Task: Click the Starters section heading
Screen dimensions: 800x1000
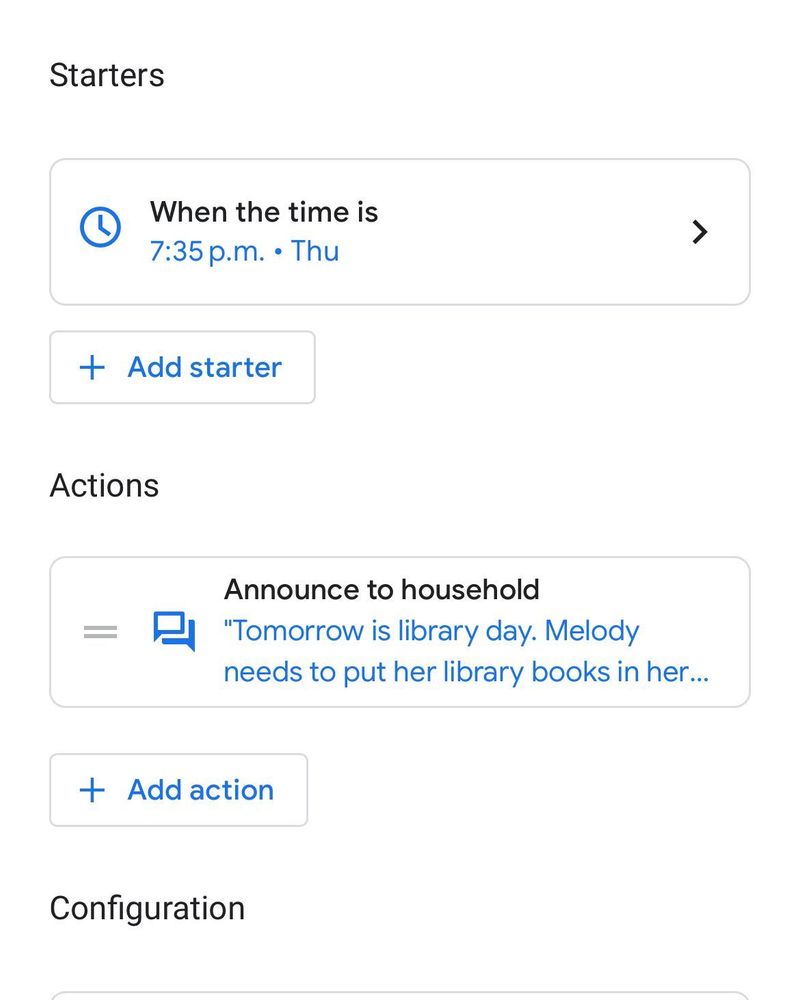Action: [x=107, y=75]
